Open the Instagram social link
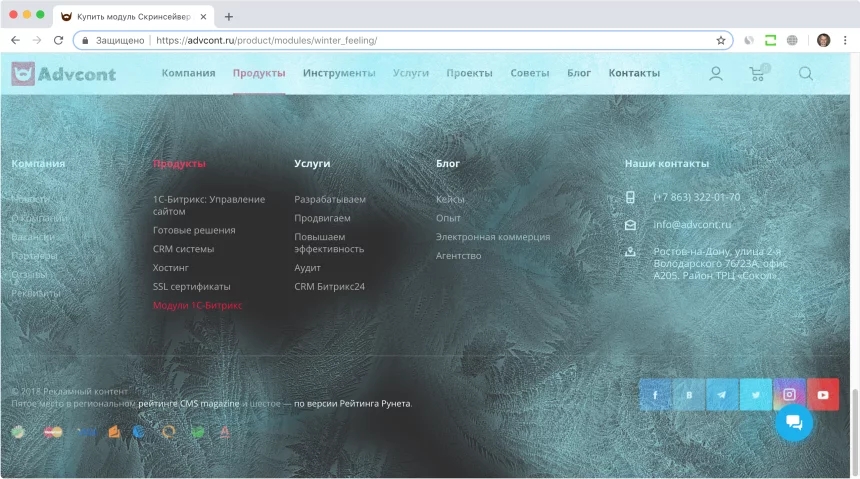860x479 pixels. [x=789, y=395]
